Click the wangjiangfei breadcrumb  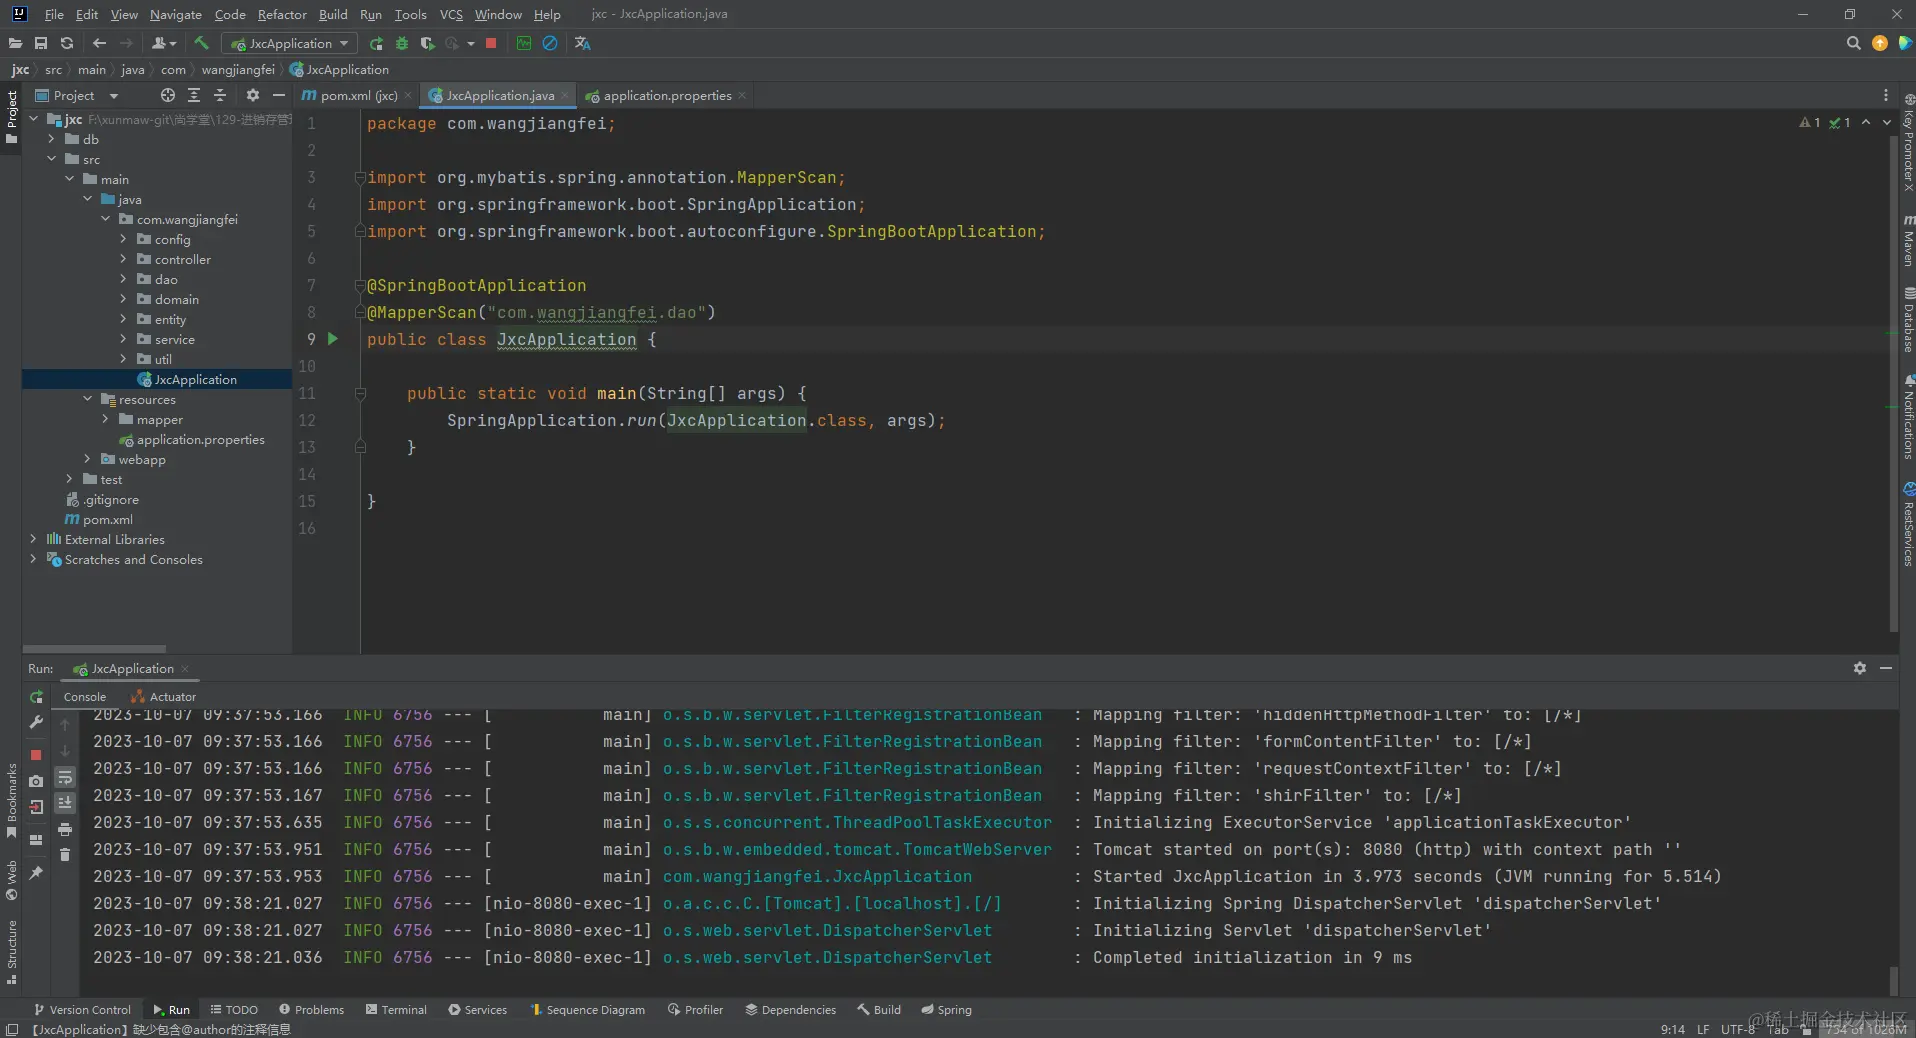(238, 69)
